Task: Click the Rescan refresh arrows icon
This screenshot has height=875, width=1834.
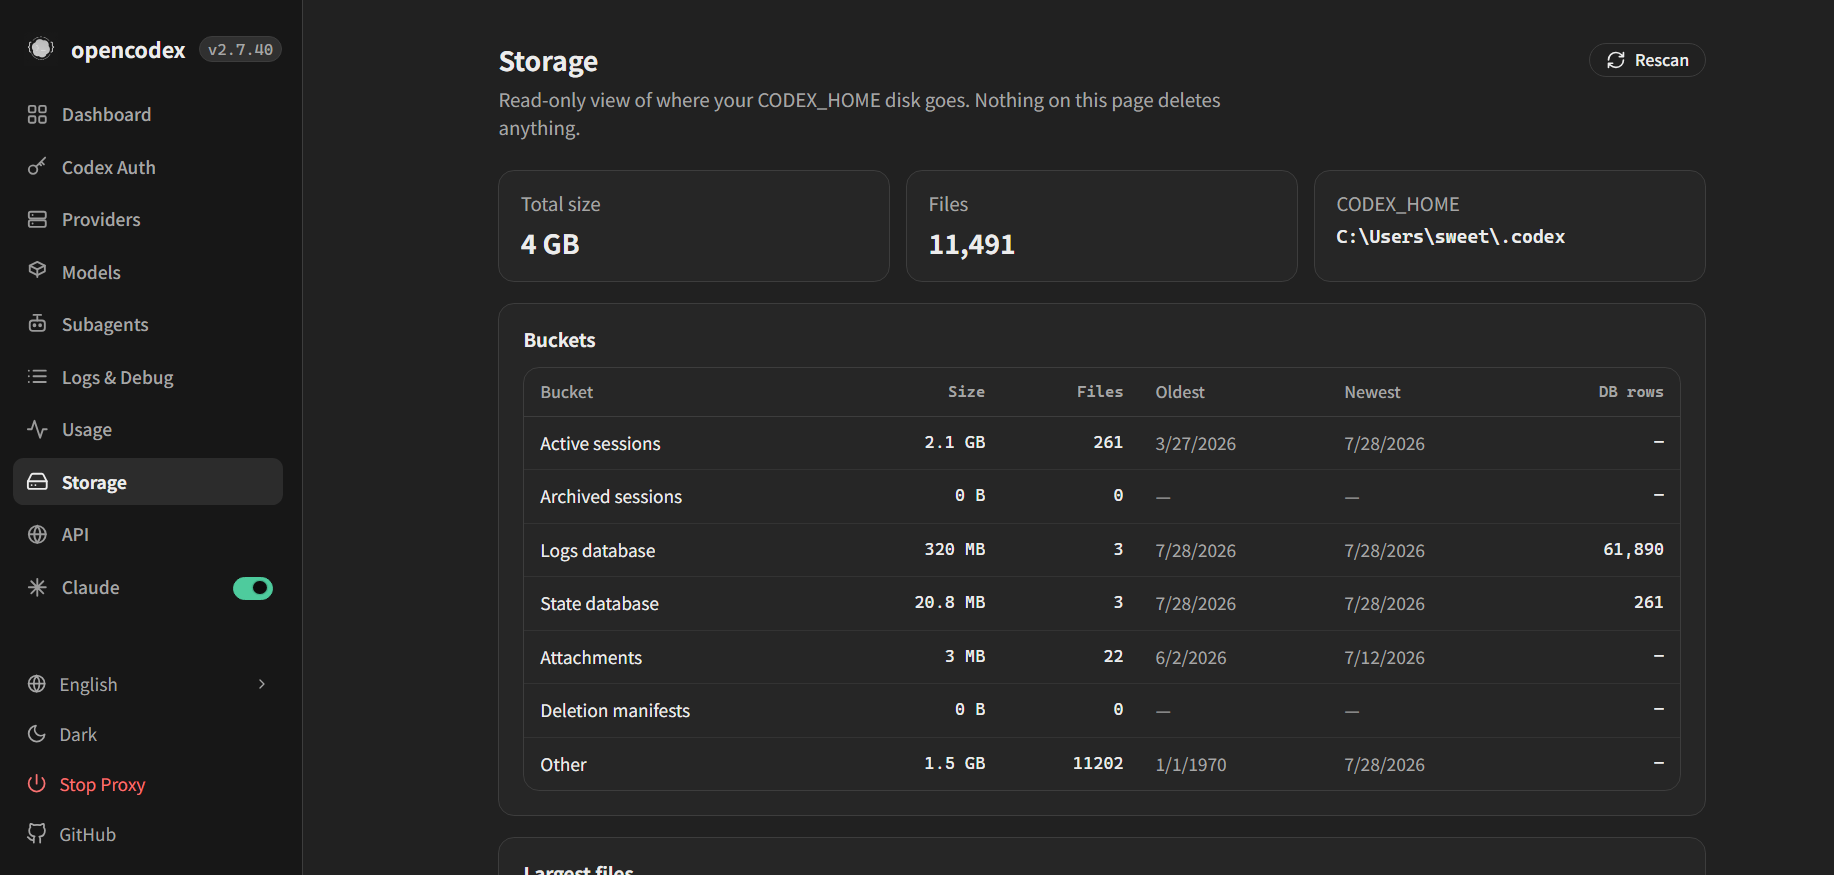Action: point(1616,60)
